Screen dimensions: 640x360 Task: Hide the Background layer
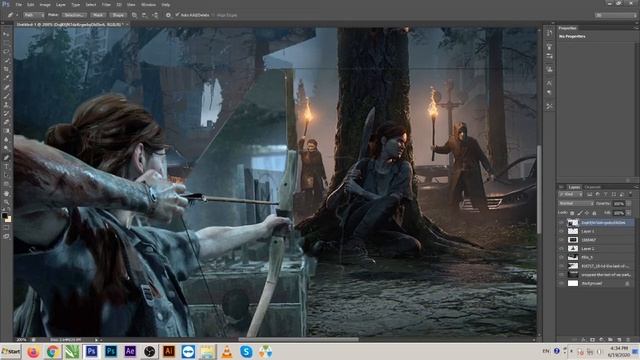[x=561, y=283]
